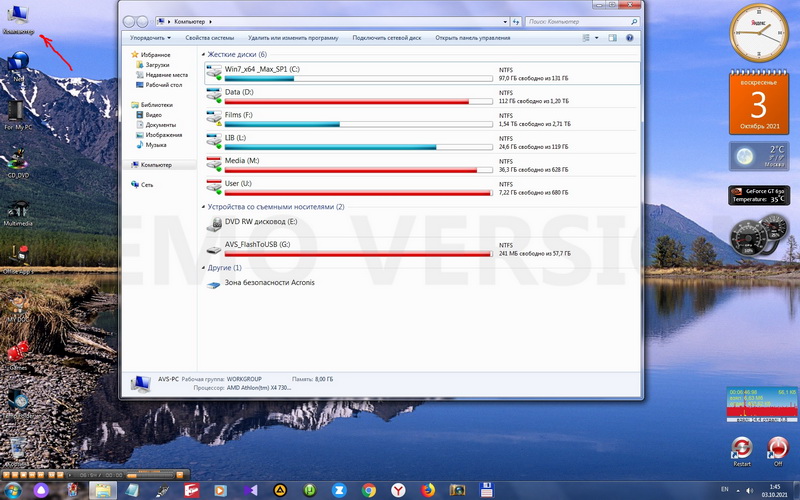Select the LIB (L:) drive icon
Screen dimensions: 800x500
(214, 141)
